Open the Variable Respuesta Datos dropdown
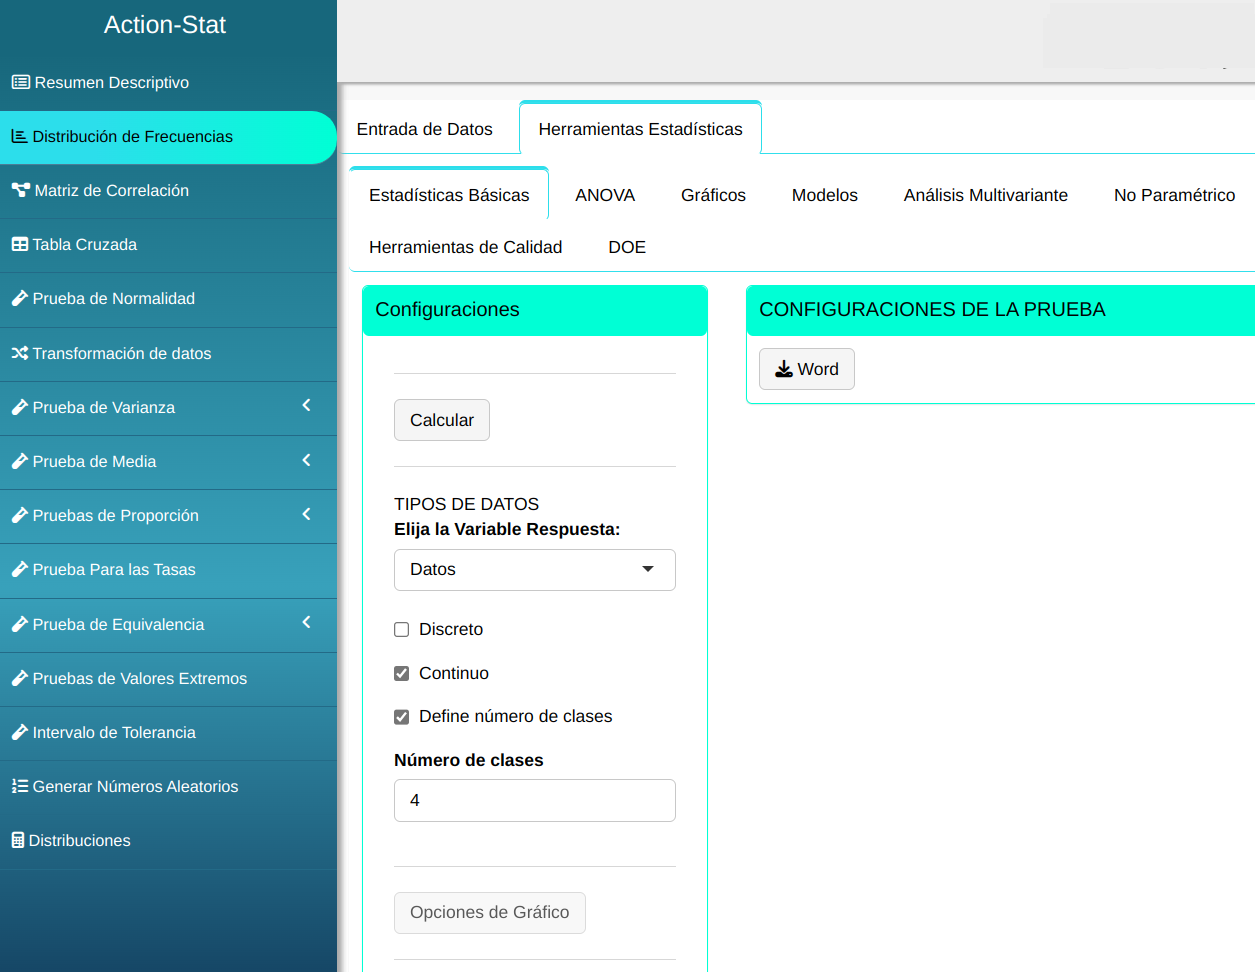The image size is (1255, 972). [534, 570]
